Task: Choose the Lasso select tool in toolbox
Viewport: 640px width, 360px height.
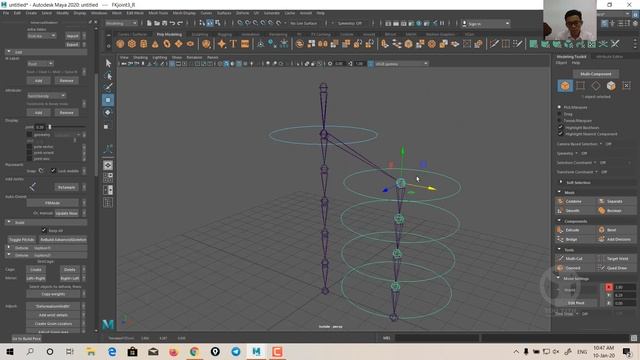Action: coord(108,76)
